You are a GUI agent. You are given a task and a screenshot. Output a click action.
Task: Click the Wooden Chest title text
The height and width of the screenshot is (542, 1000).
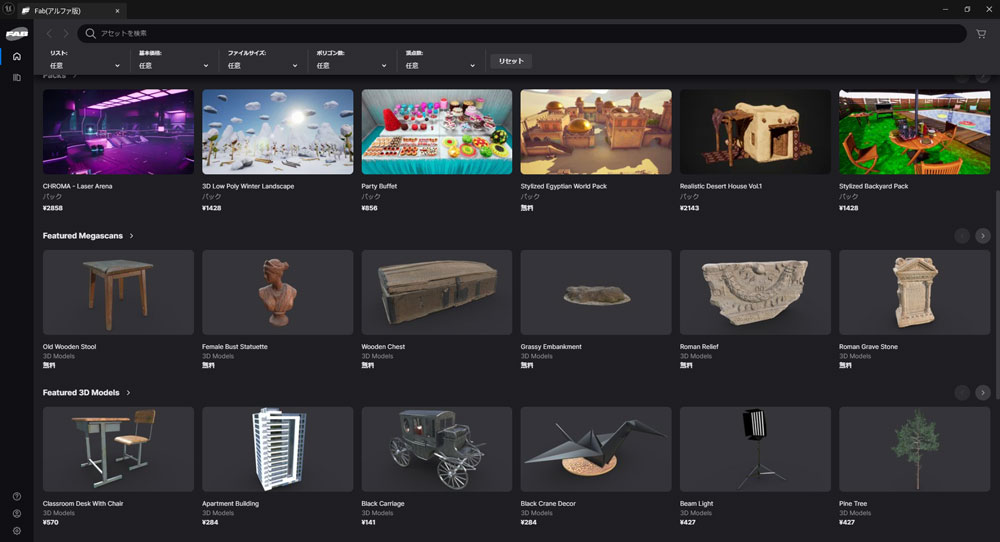pyautogui.click(x=383, y=347)
